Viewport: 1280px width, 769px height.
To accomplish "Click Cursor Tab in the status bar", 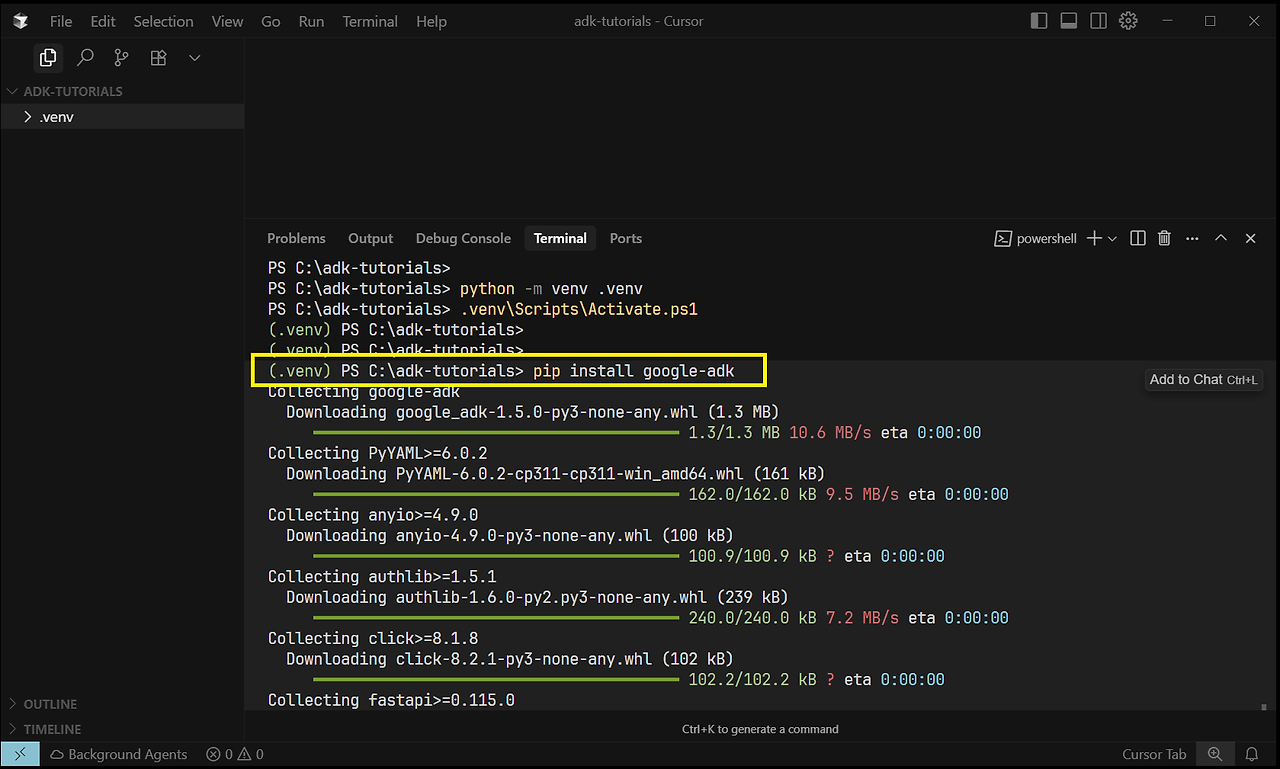I will (x=1154, y=754).
